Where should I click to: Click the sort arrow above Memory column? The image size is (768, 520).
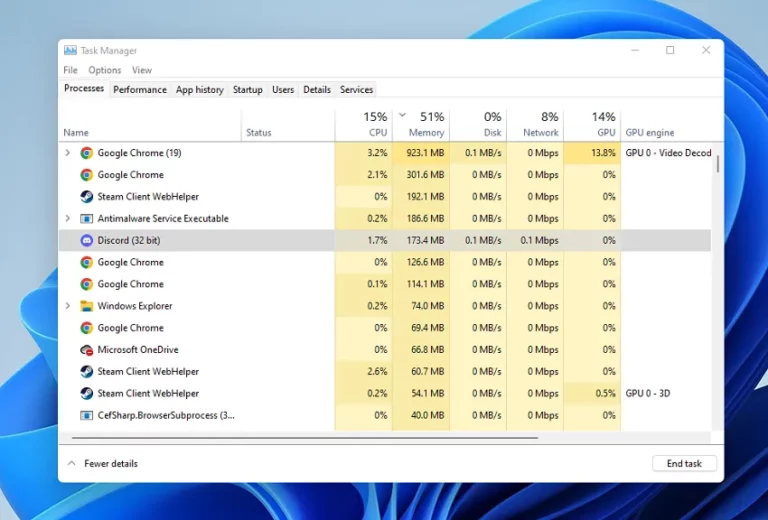coord(402,116)
